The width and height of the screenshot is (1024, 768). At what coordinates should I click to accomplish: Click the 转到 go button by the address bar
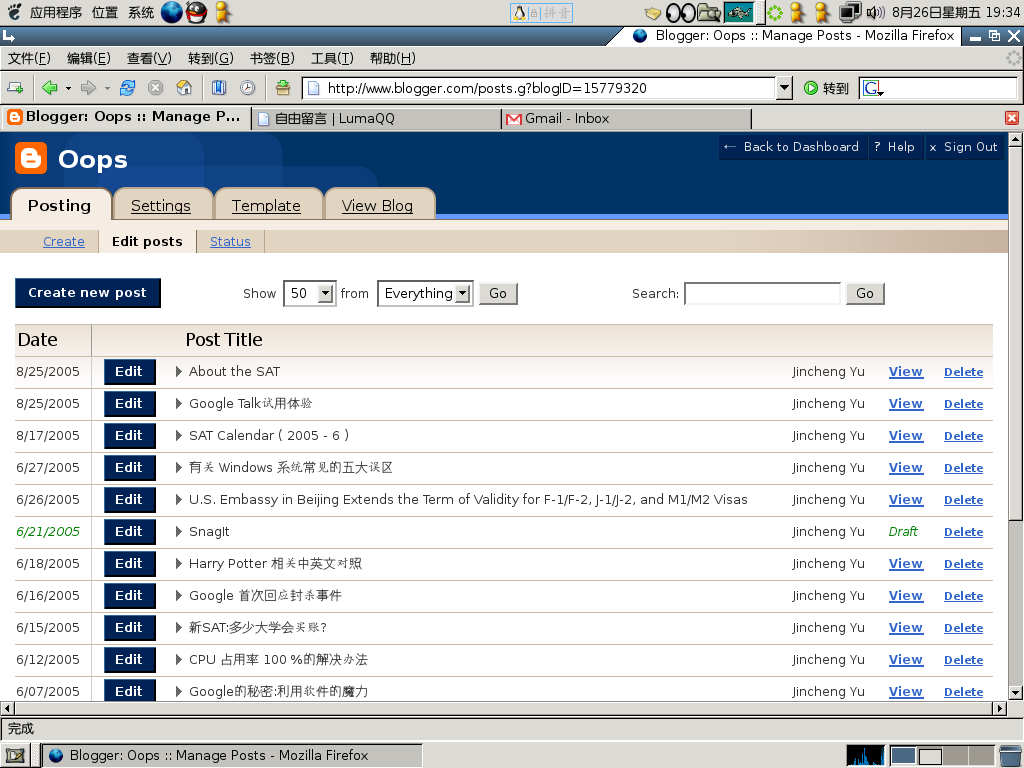826,88
